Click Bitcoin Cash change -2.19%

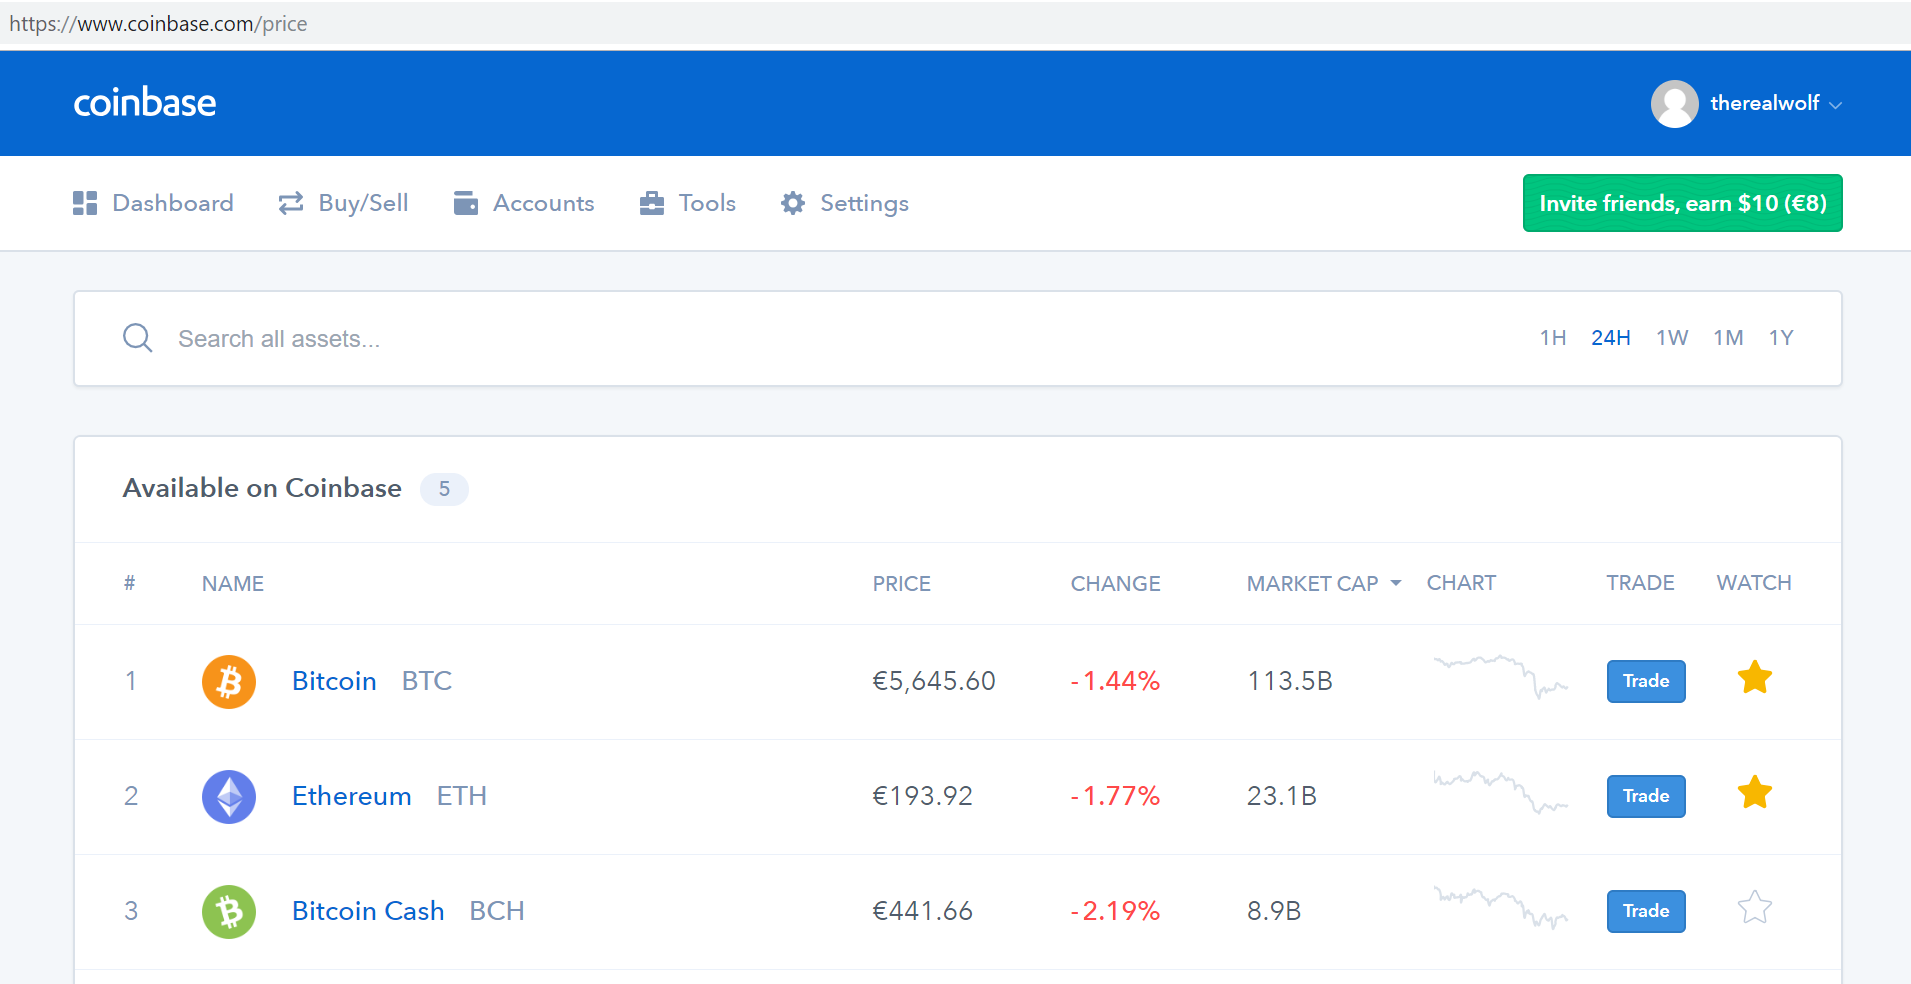(x=1115, y=911)
